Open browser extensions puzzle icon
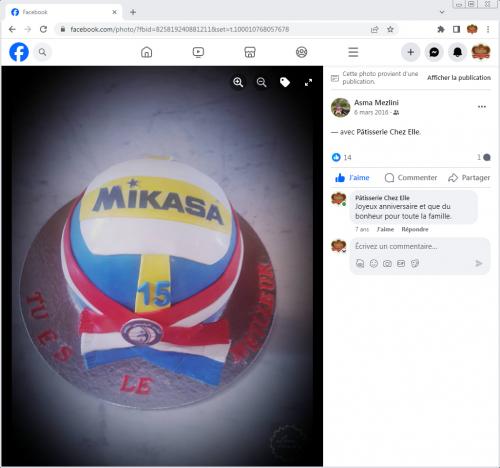Viewport: 500px width, 468px height. coord(441,29)
